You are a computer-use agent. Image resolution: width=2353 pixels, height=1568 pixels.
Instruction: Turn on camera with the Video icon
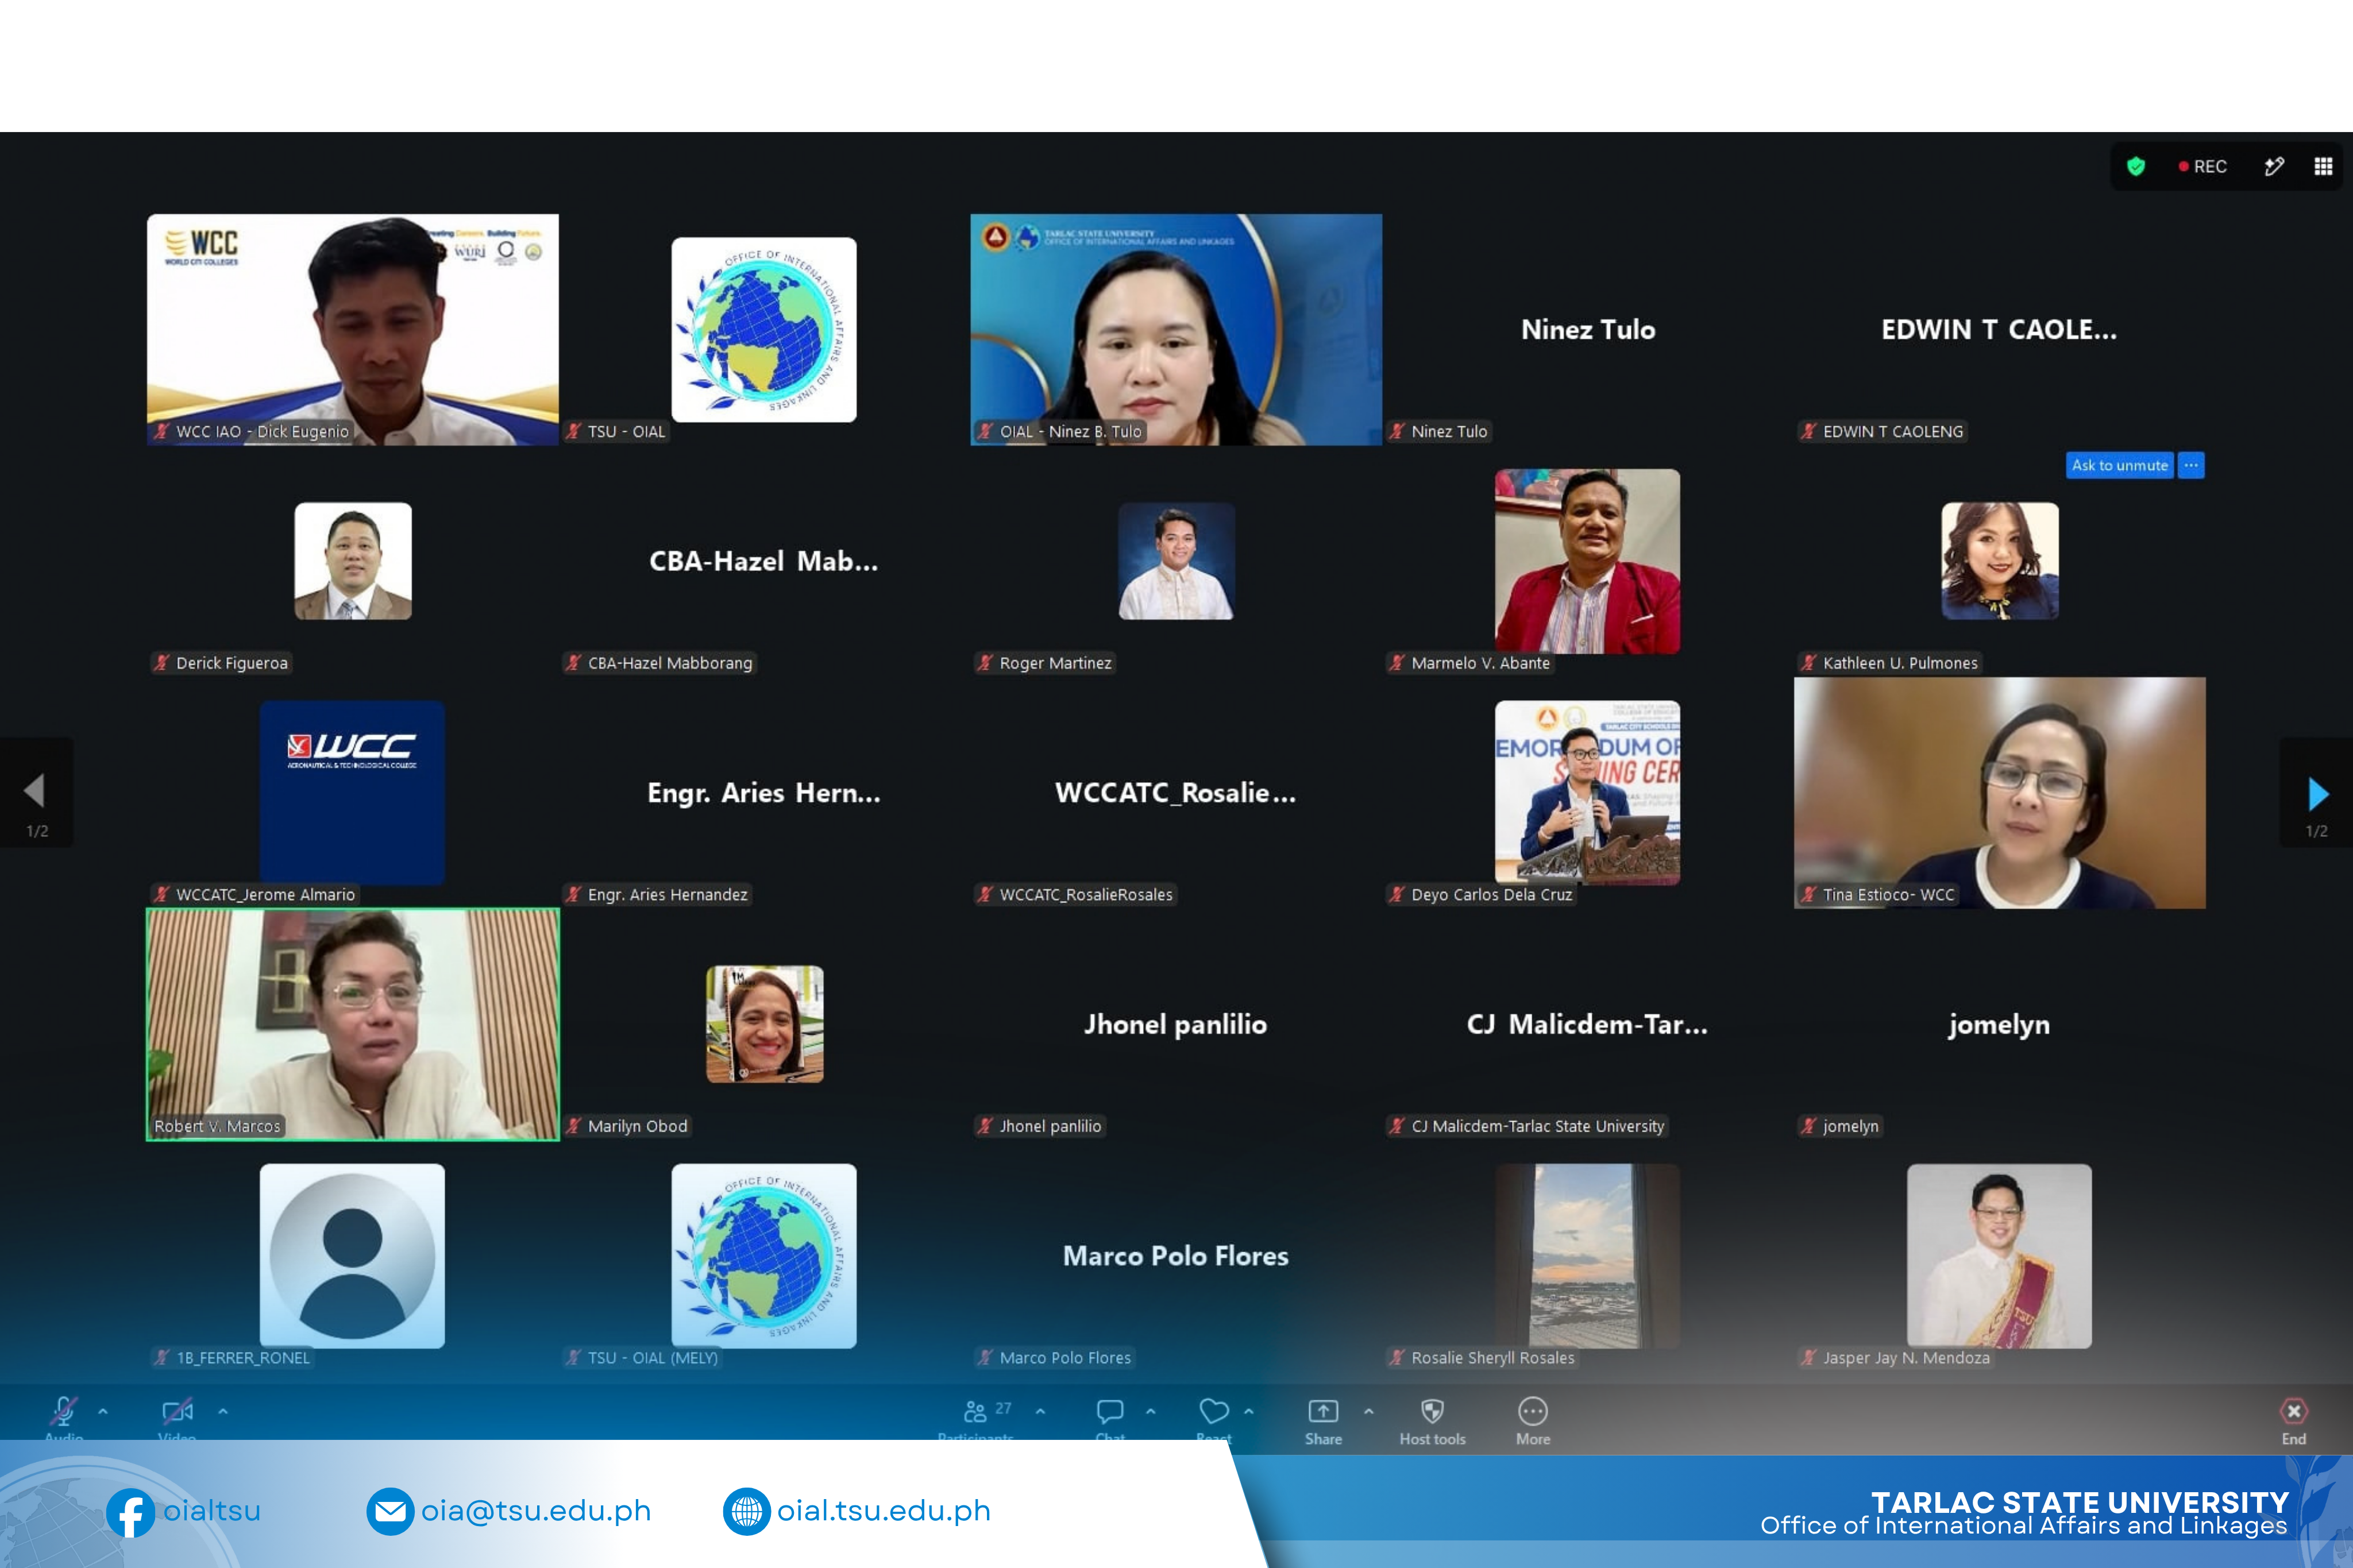point(177,1411)
